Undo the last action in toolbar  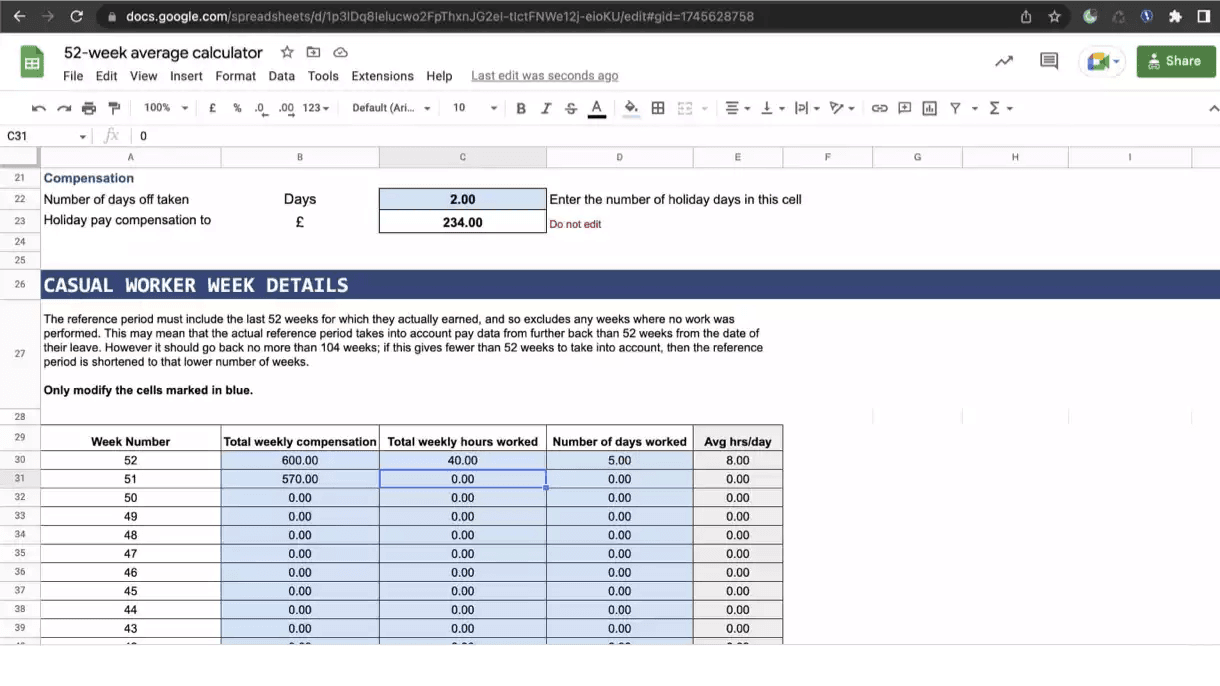pos(39,108)
